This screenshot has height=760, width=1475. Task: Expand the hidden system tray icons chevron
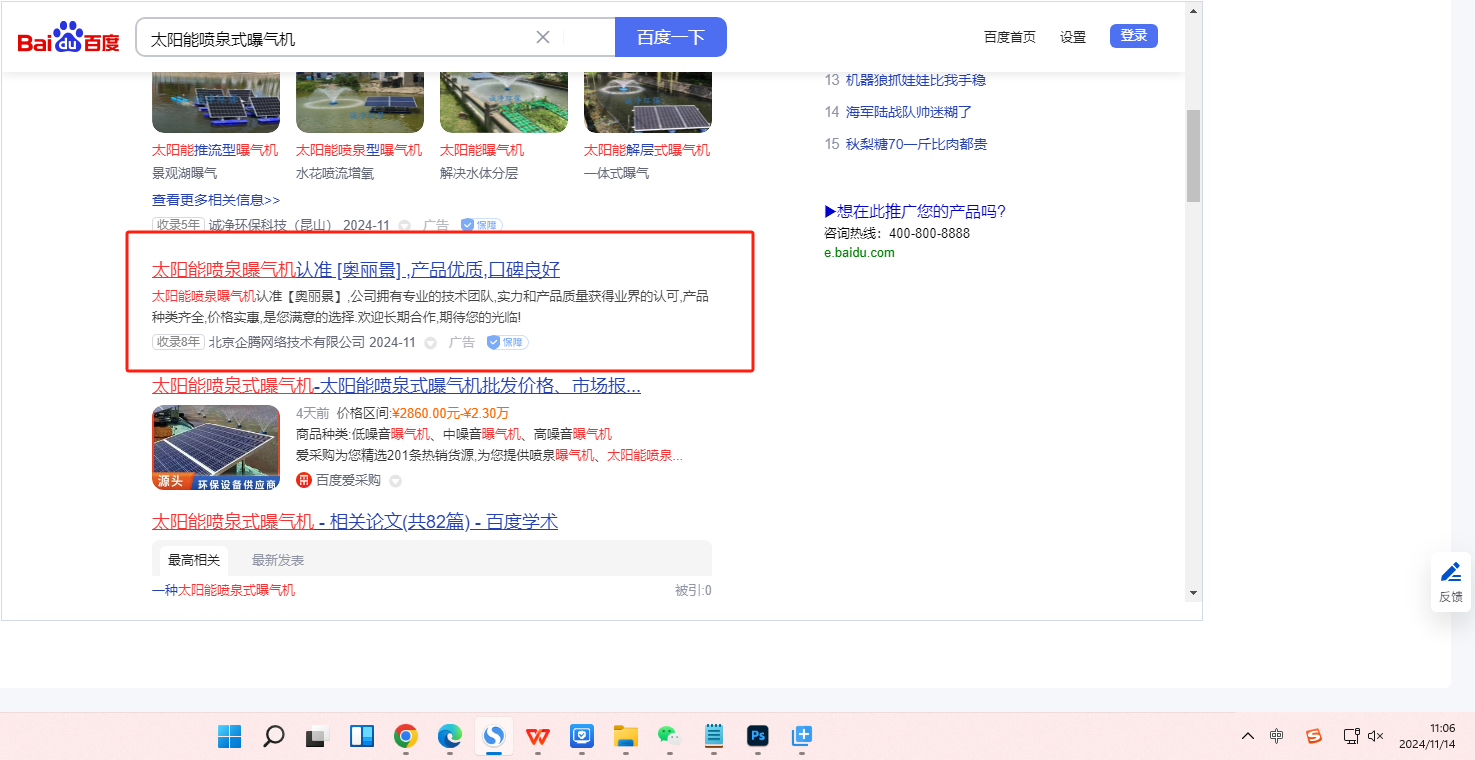coord(1247,736)
